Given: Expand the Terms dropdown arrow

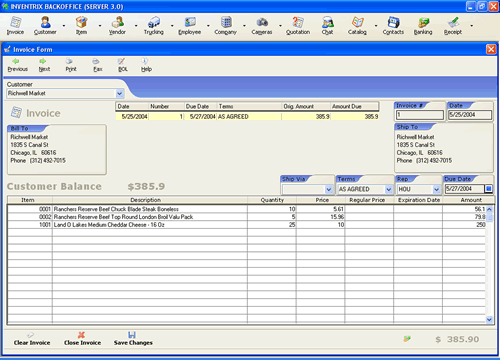Looking at the screenshot, I should coord(389,189).
